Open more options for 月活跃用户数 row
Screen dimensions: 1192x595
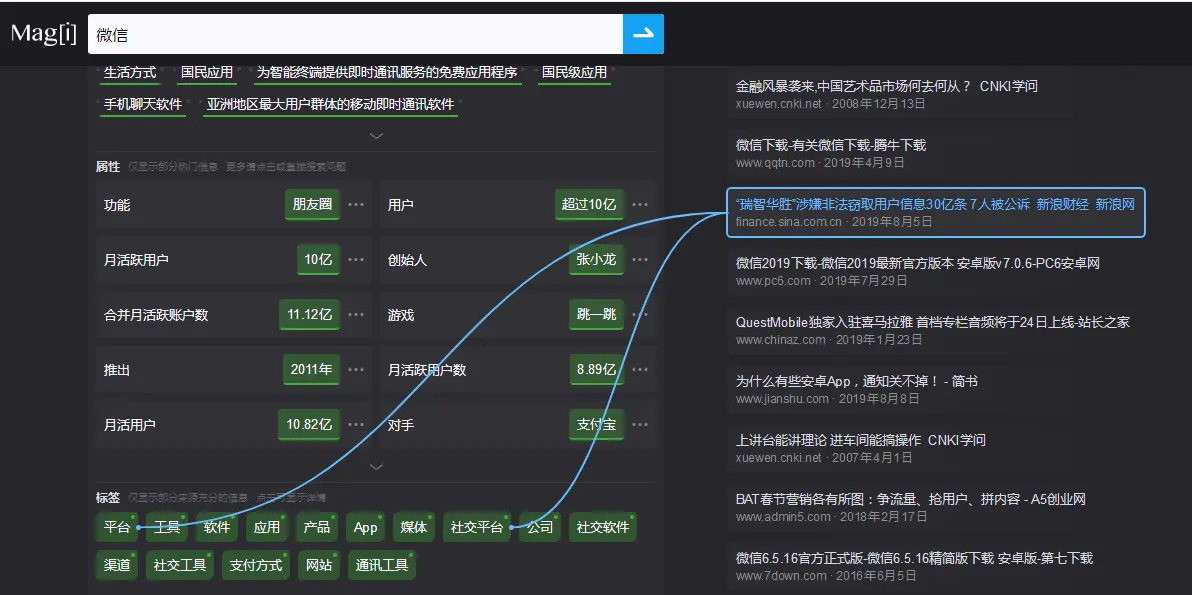coord(640,370)
